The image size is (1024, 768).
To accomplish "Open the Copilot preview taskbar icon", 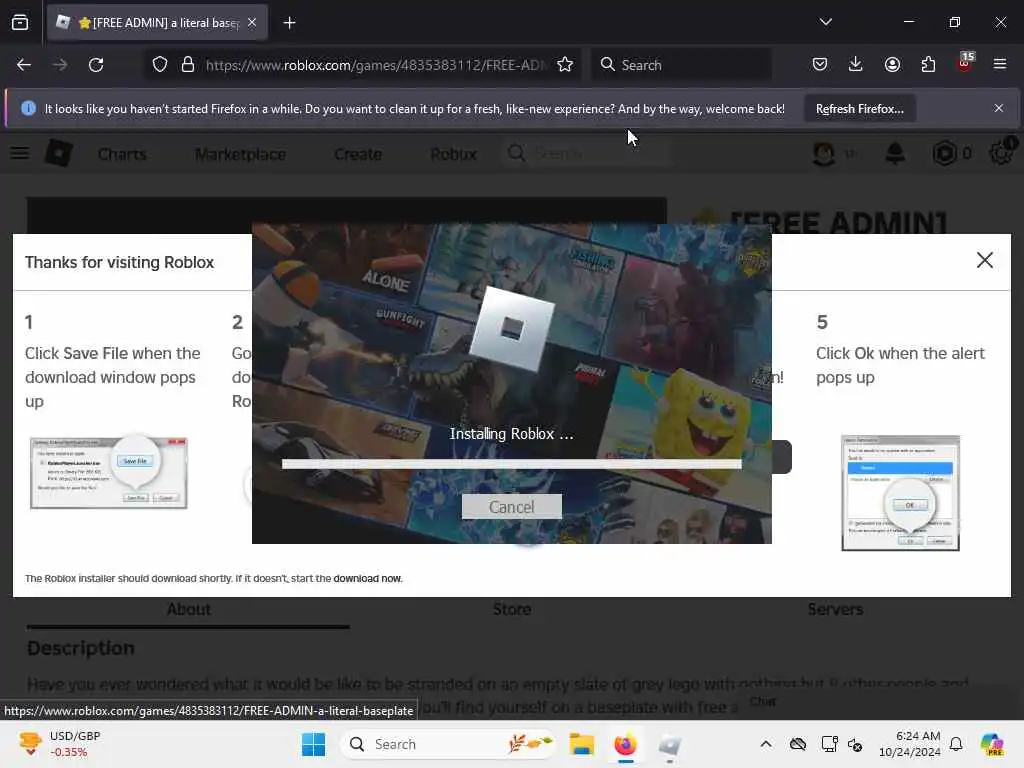I will pos(992,744).
